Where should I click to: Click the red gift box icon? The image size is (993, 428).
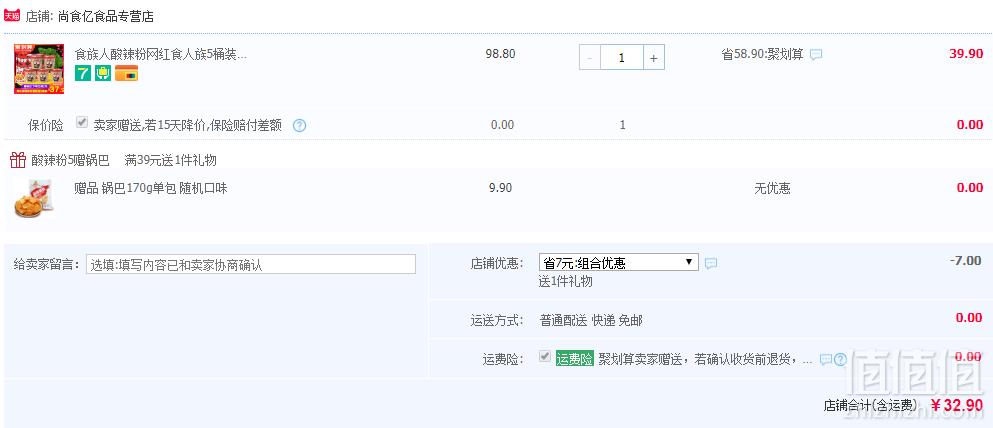tap(18, 160)
